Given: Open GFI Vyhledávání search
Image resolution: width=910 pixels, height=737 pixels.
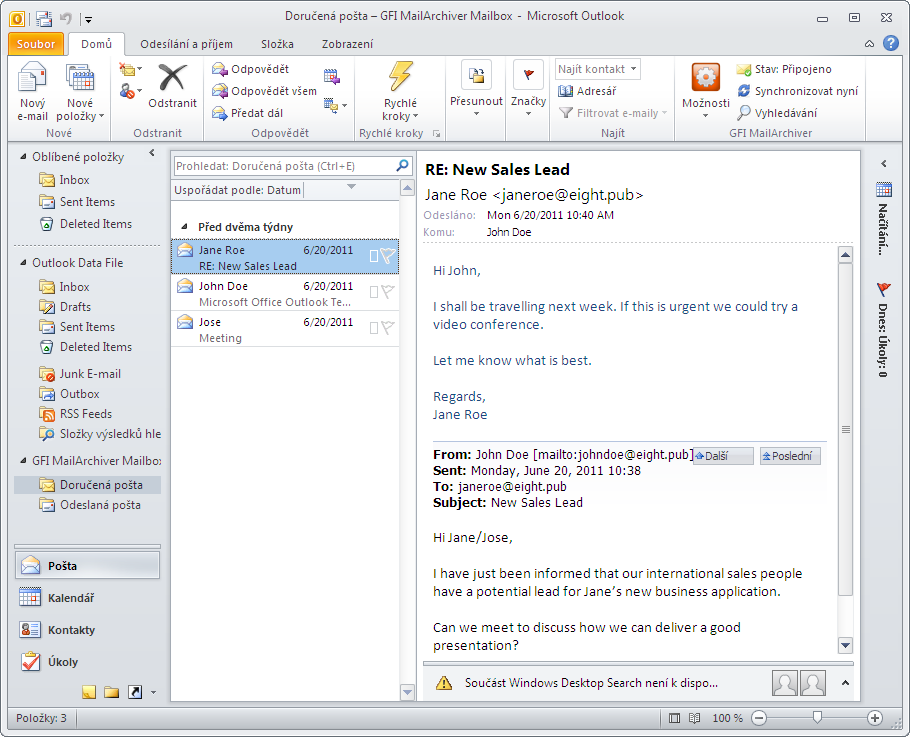Looking at the screenshot, I should (777, 113).
